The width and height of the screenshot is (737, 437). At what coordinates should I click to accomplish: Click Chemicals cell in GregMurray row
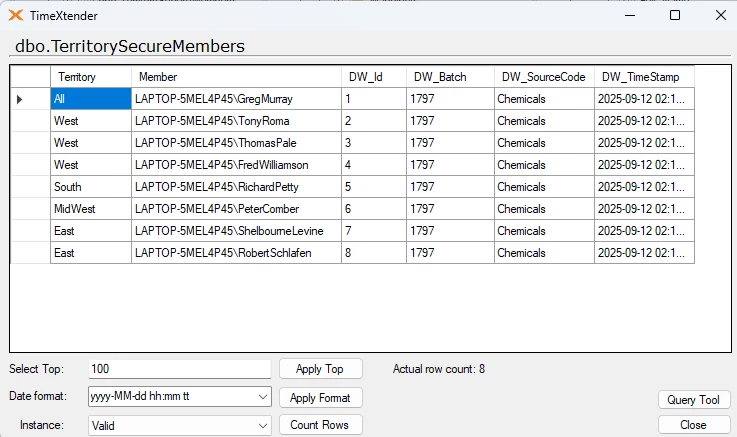(544, 99)
